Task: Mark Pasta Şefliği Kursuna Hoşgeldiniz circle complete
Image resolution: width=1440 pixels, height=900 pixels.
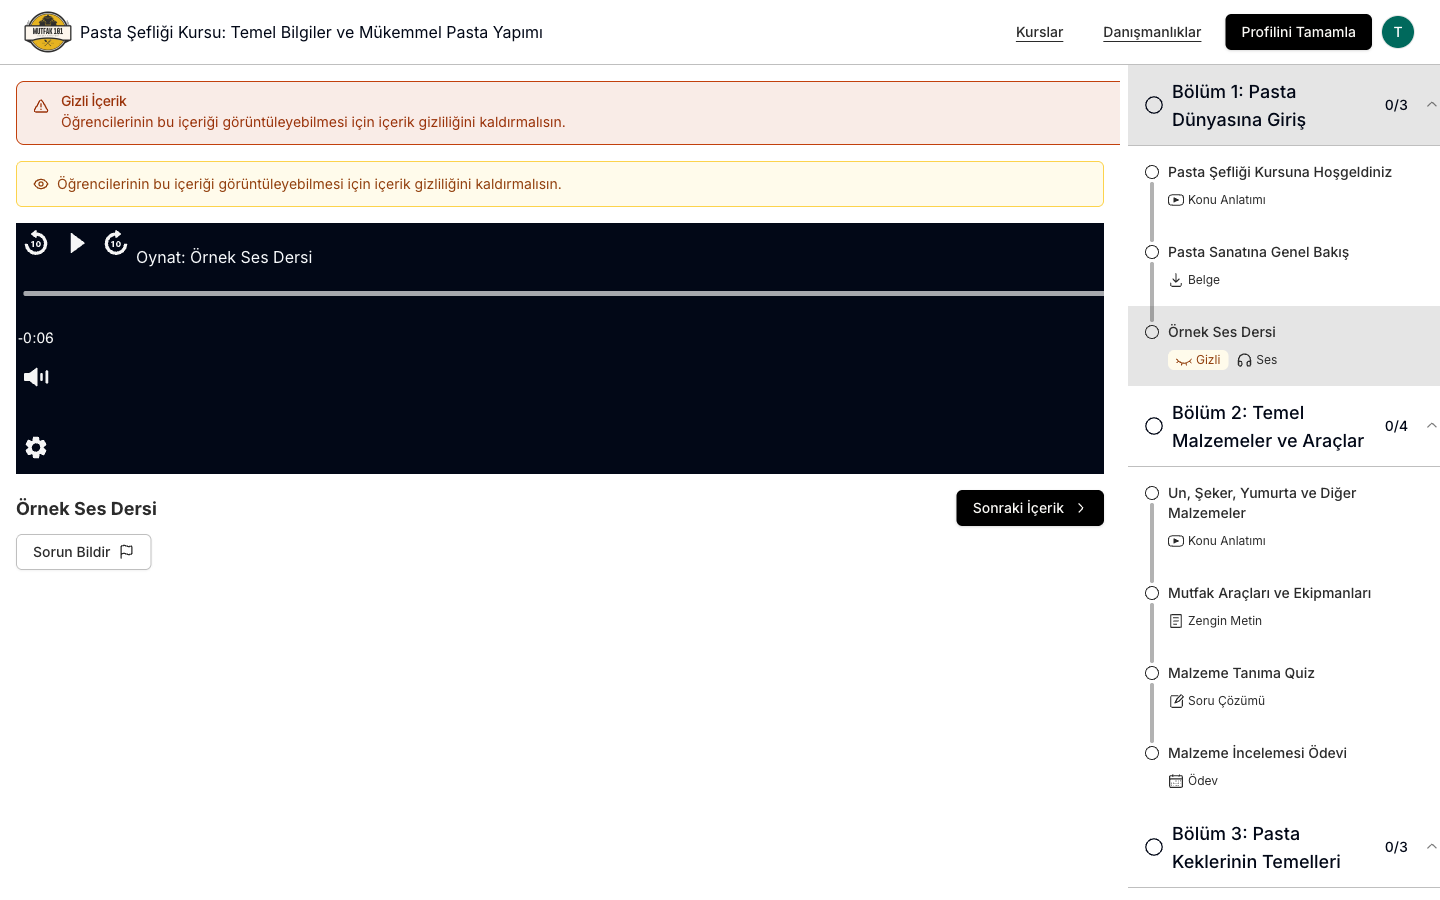Action: coord(1152,172)
